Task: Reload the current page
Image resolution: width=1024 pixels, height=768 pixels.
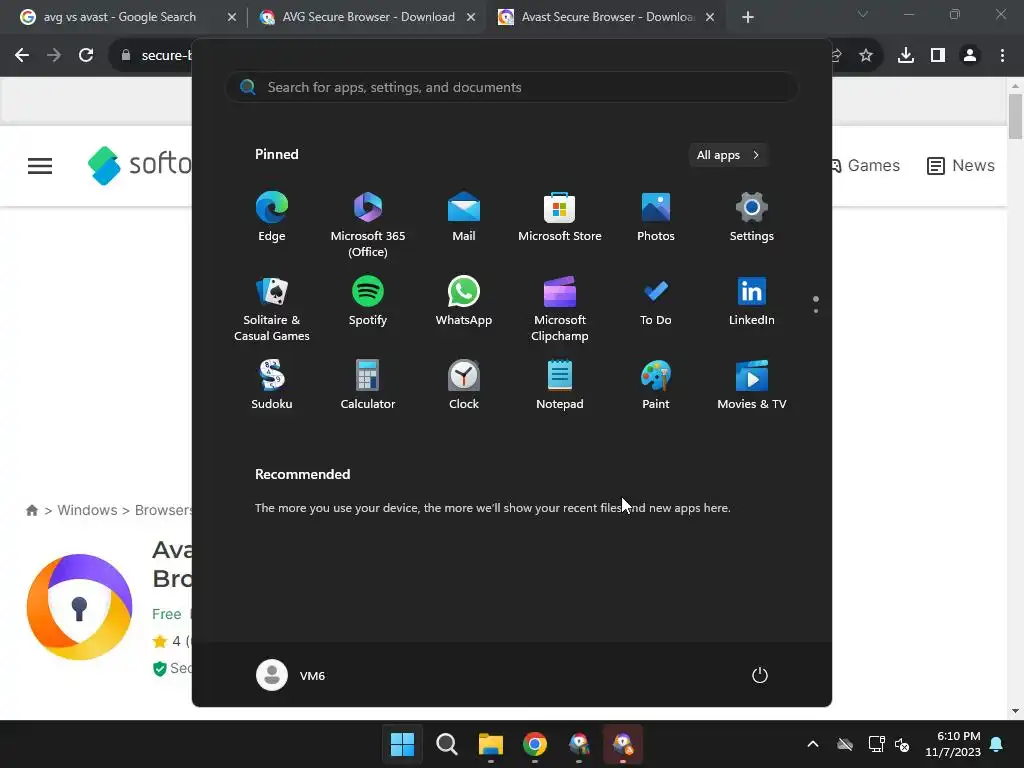Action: pos(86,56)
